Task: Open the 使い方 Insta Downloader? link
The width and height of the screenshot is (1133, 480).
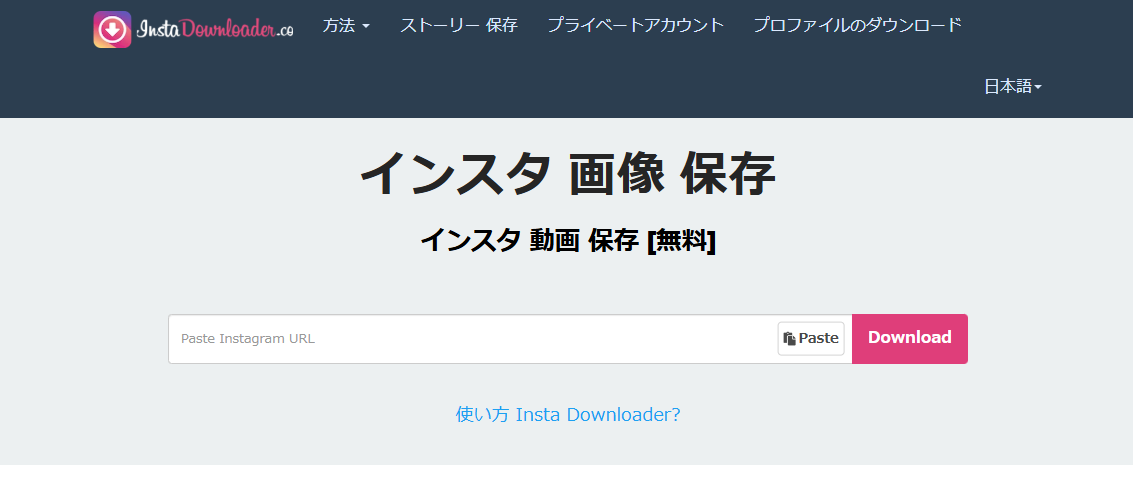Action: tap(568, 414)
